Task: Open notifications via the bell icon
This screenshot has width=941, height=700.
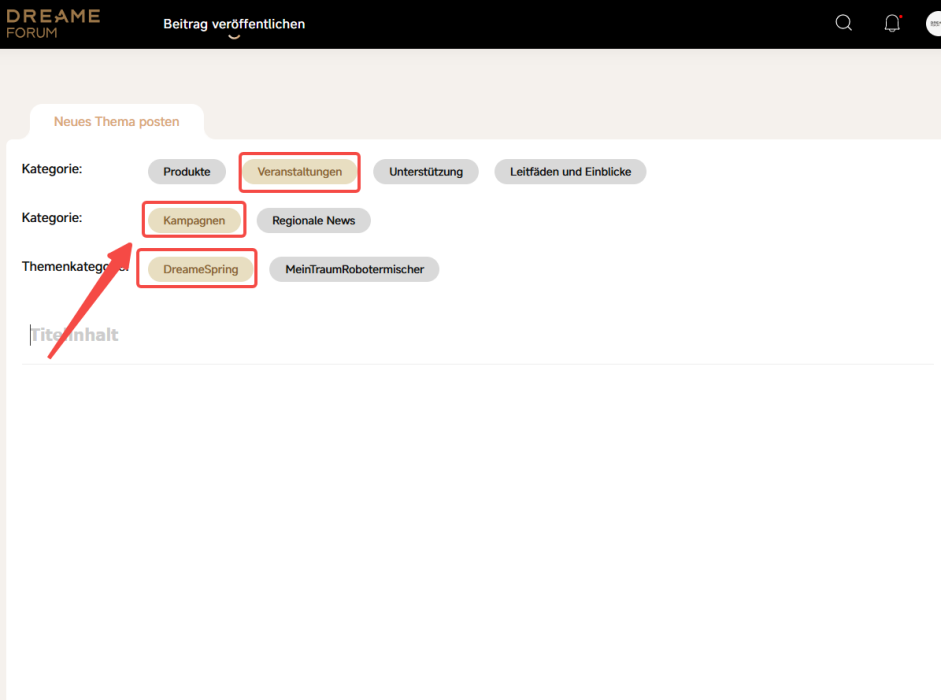Action: (x=892, y=23)
